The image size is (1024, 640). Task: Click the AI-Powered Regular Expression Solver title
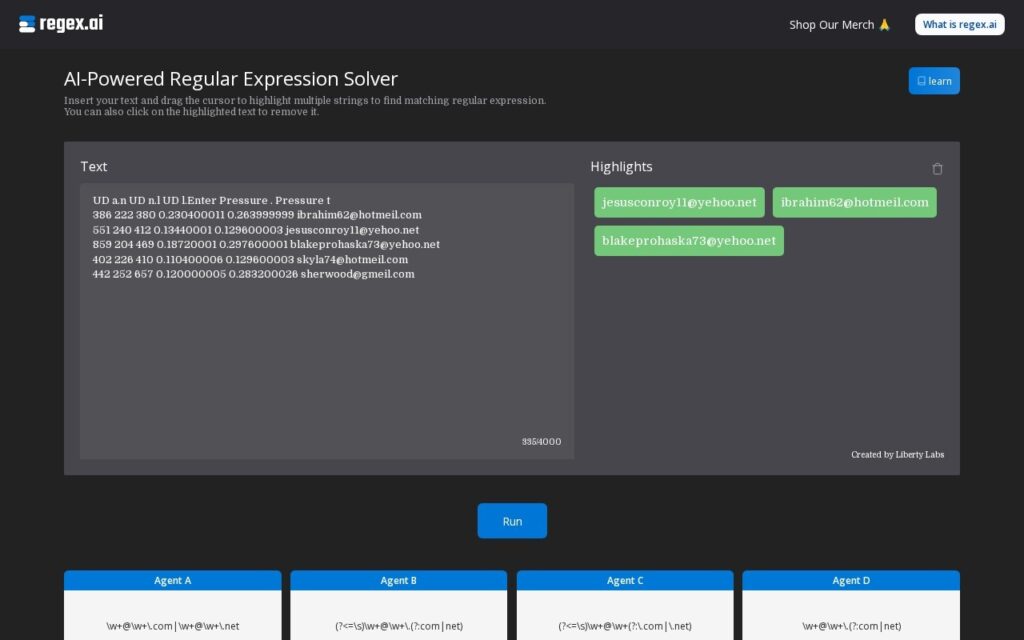tap(231, 79)
